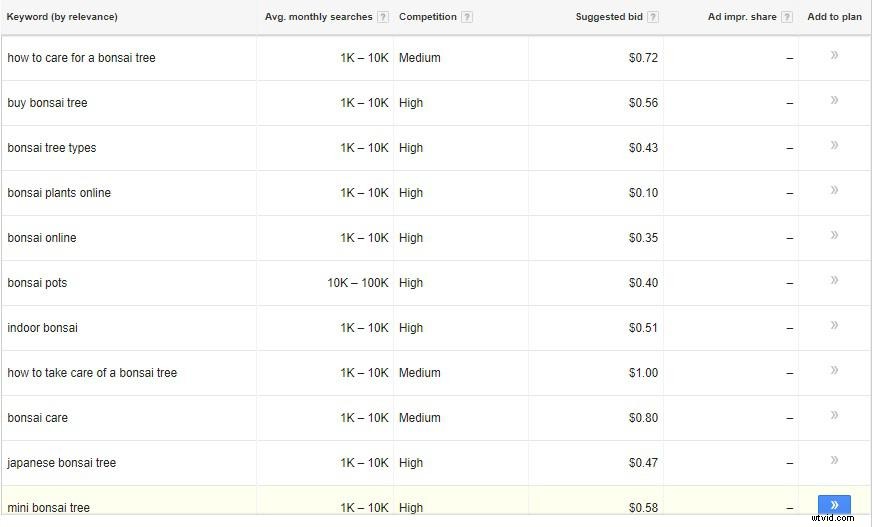Open help for Avg. monthly searches
This screenshot has width=873, height=527.
coord(383,17)
